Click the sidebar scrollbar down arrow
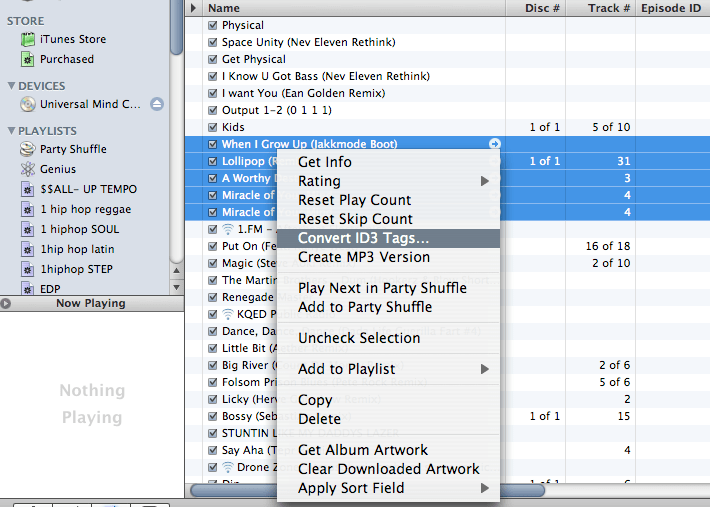 (177, 287)
